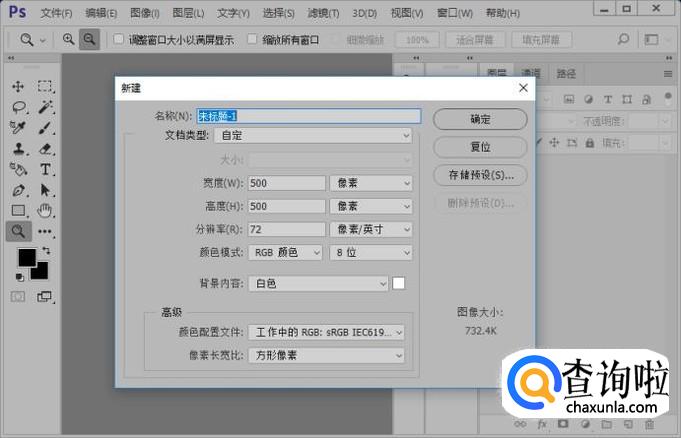Enable 调整窗口大小以满屏显示 checkbox
The image size is (681, 438).
coord(119,40)
